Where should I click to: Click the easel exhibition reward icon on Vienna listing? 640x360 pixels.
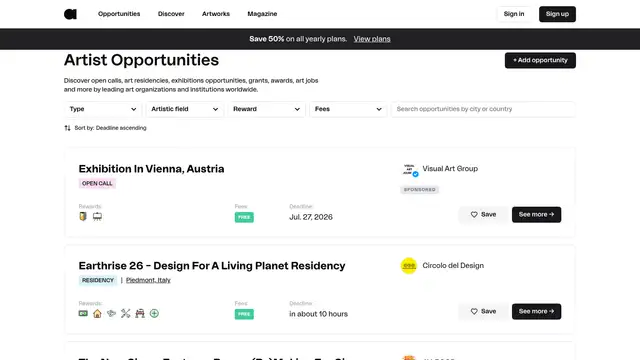[x=97, y=216]
